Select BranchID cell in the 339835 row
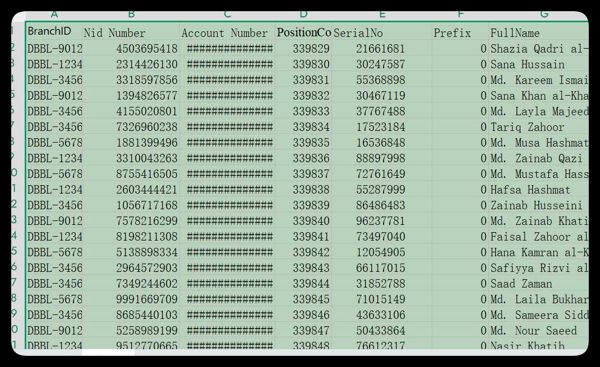The width and height of the screenshot is (600, 367). 55,143
